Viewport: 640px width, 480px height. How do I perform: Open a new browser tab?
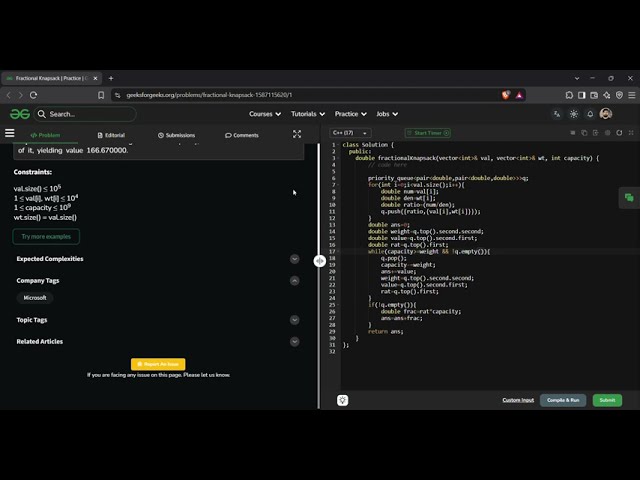[x=111, y=78]
